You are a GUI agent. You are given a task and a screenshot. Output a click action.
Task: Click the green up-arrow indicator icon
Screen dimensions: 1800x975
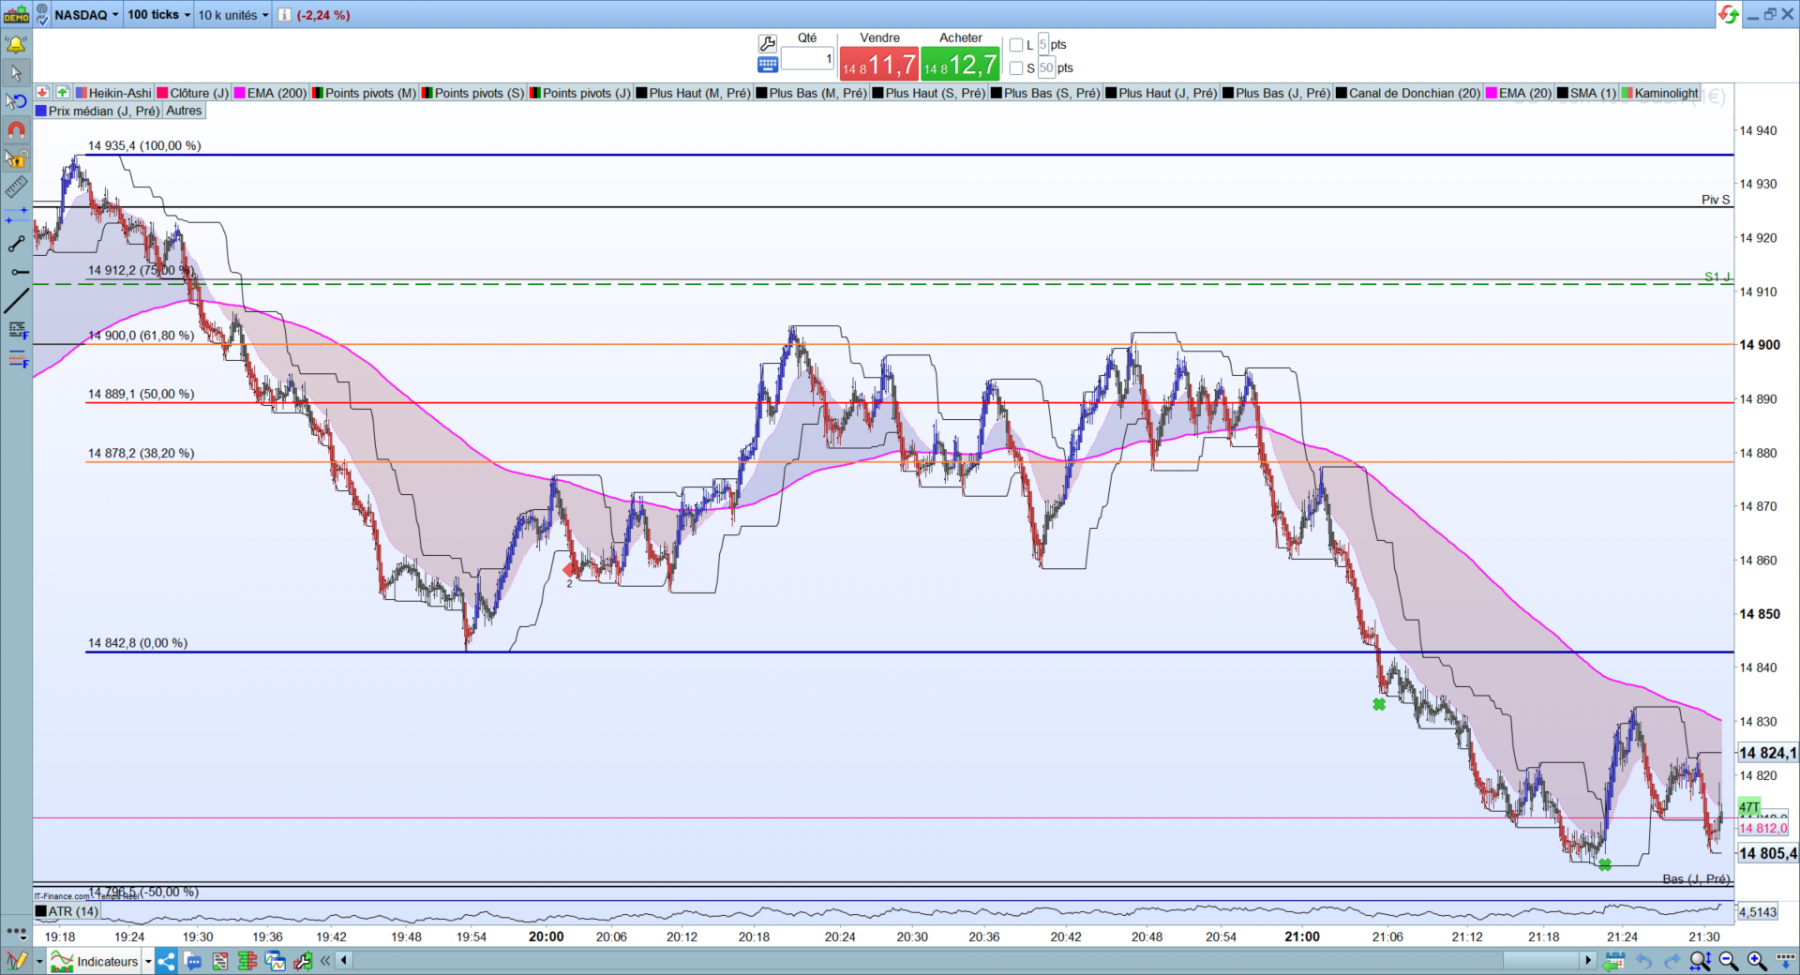point(62,92)
